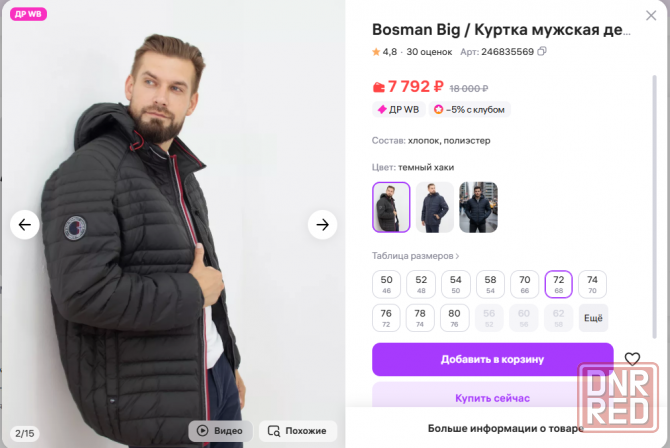Choose size 80
Image resolution: width=670 pixels, height=448 pixels.
[455, 318]
